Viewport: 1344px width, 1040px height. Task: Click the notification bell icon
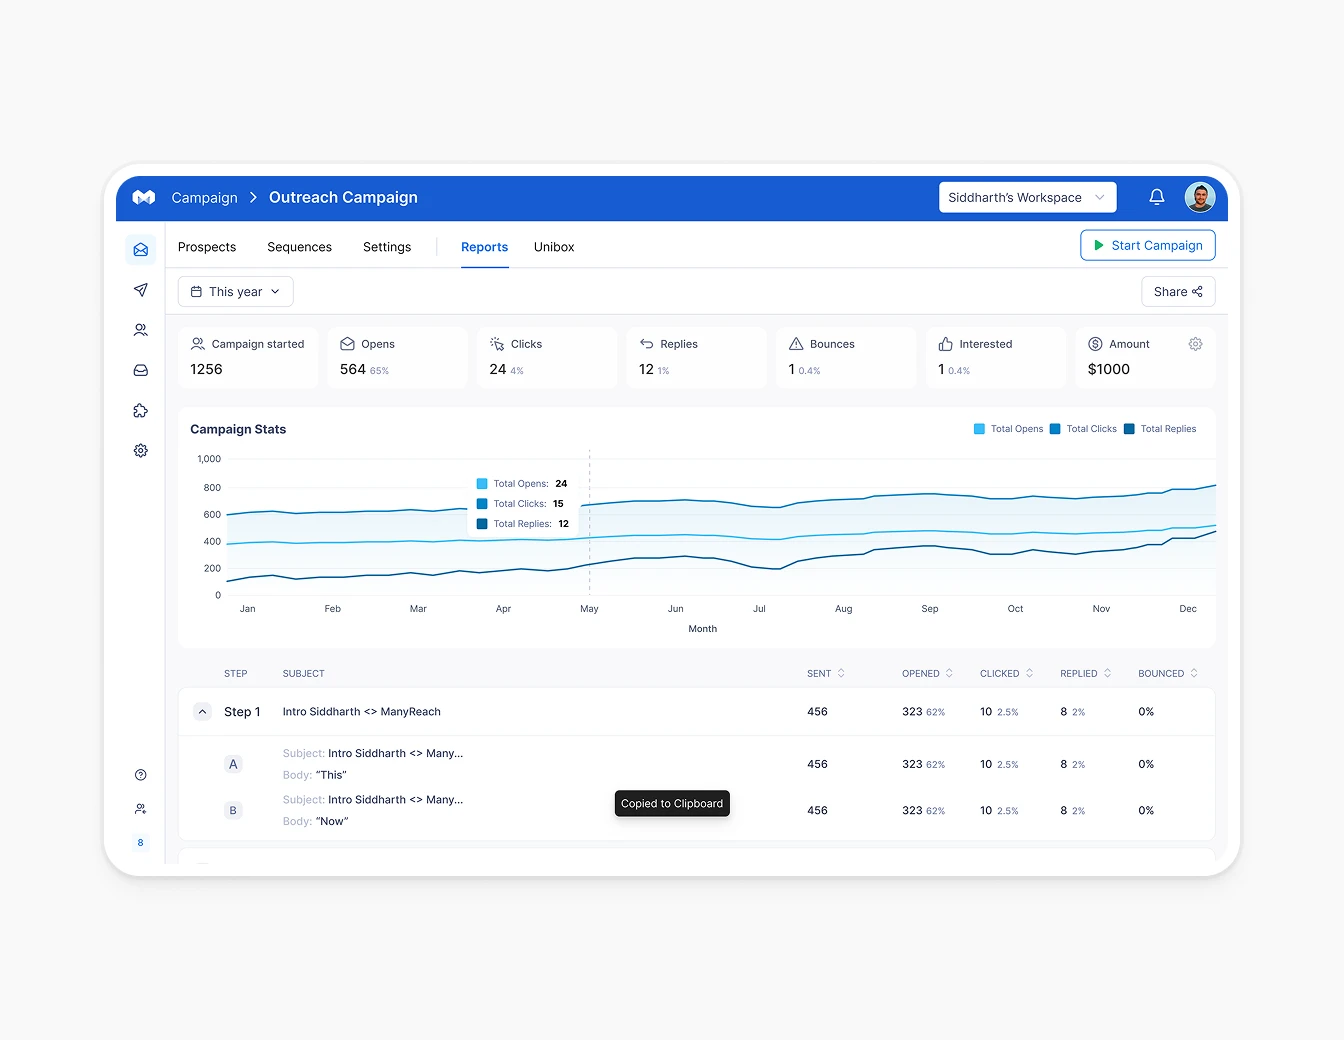point(1157,197)
